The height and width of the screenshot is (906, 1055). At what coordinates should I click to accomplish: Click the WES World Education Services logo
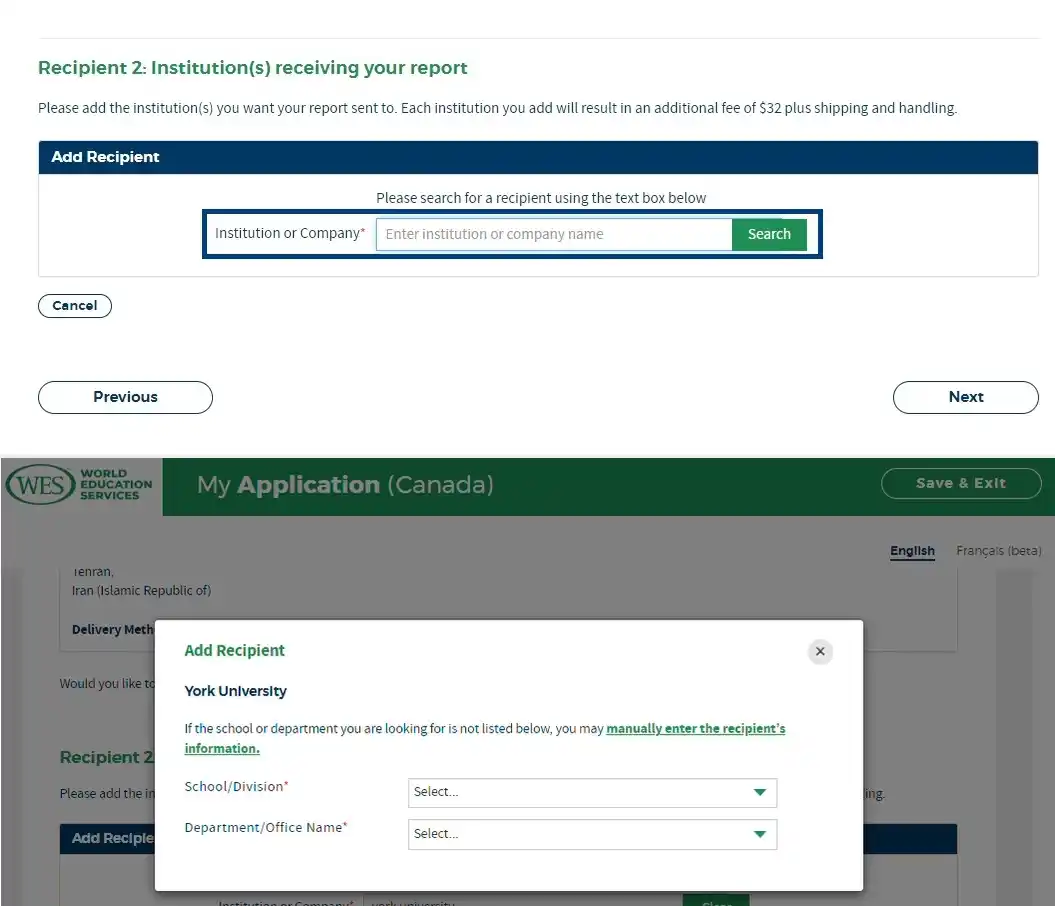pyautogui.click(x=79, y=485)
